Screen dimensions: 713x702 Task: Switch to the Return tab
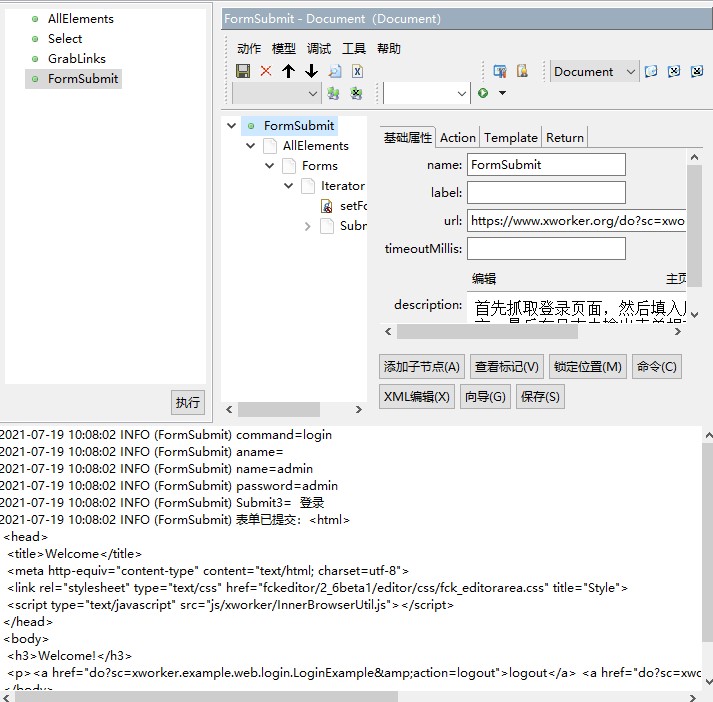point(565,138)
